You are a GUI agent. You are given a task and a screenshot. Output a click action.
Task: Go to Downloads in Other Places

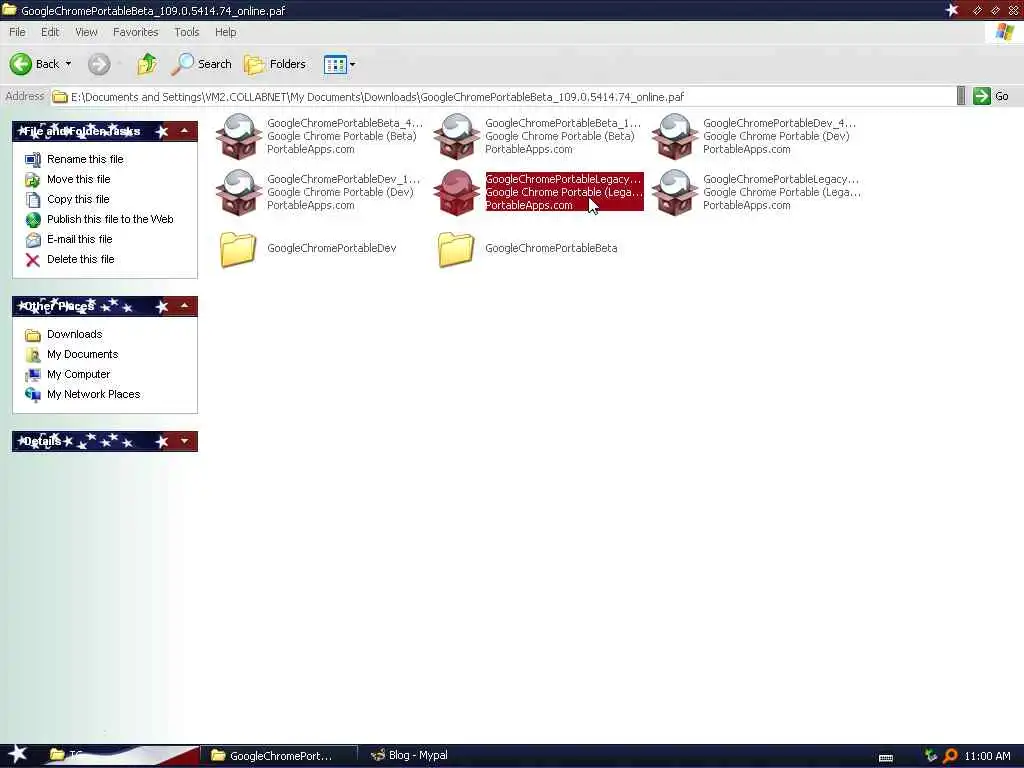[x=74, y=334]
